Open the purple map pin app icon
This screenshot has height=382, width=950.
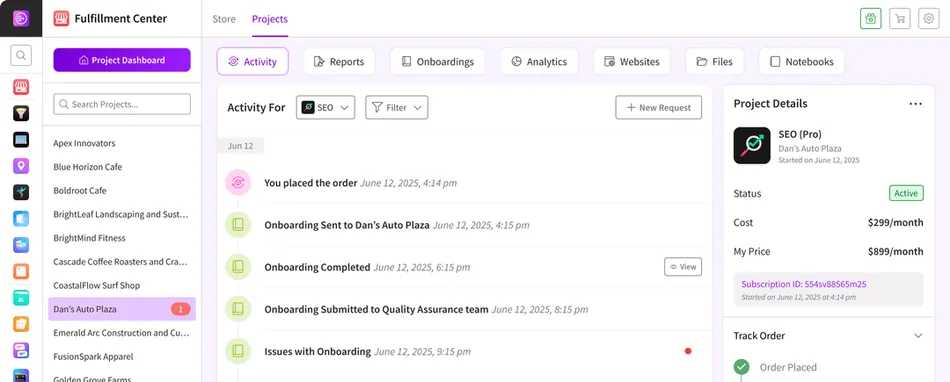(21, 166)
